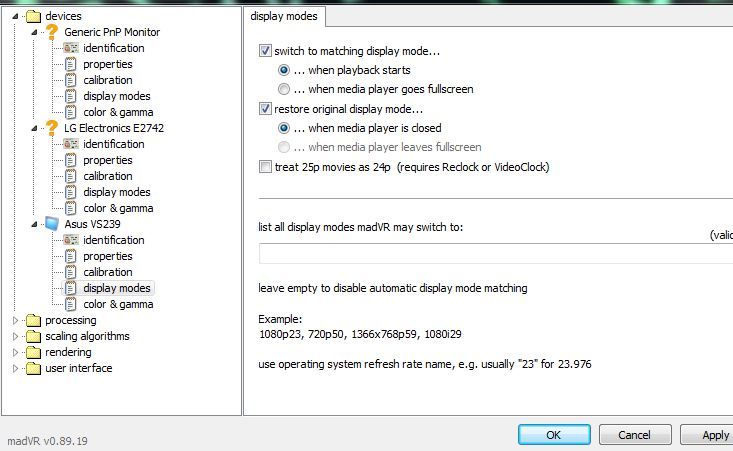
Task: Click the scaling algorithms folder icon
Action: (x=33, y=336)
